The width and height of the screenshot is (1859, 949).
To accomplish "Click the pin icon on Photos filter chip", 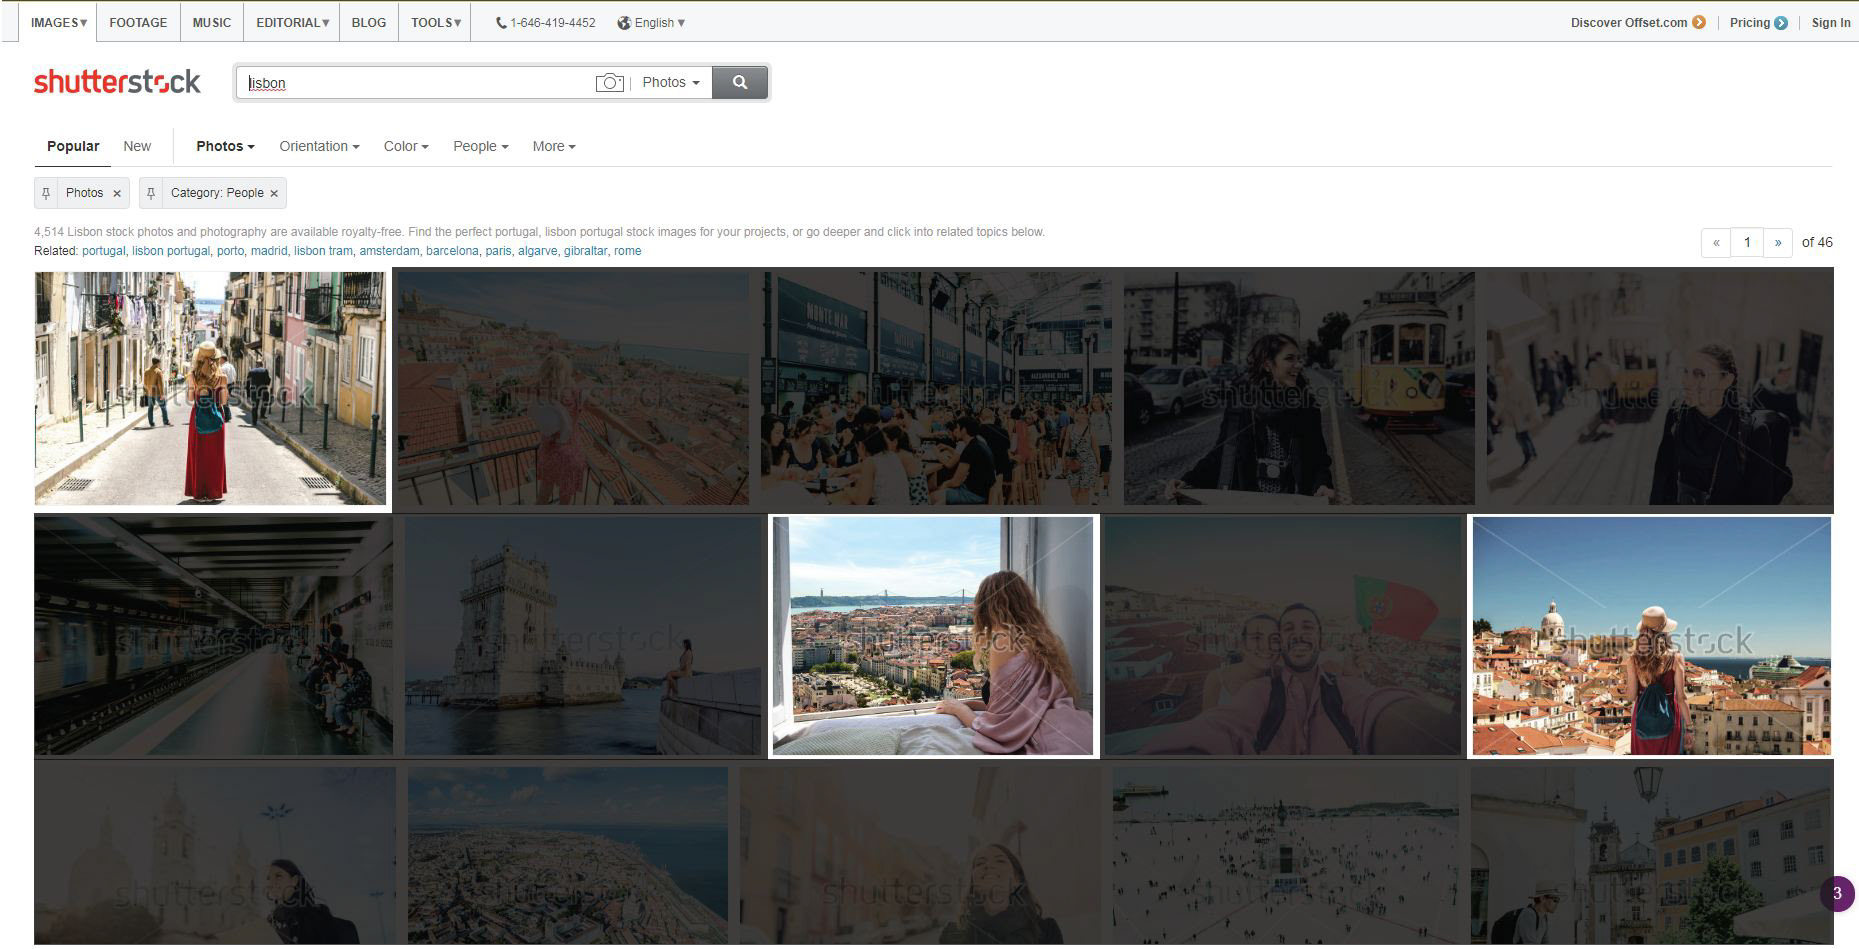I will pyautogui.click(x=46, y=193).
